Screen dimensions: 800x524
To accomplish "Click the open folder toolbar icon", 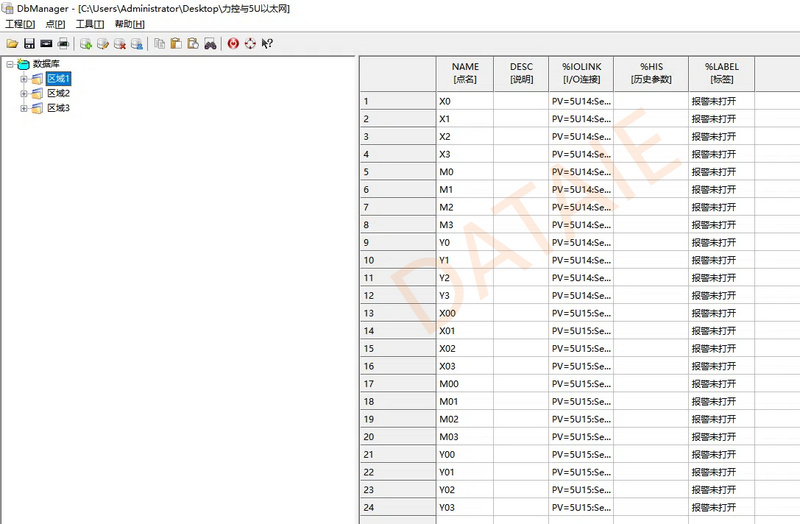I will [12, 44].
